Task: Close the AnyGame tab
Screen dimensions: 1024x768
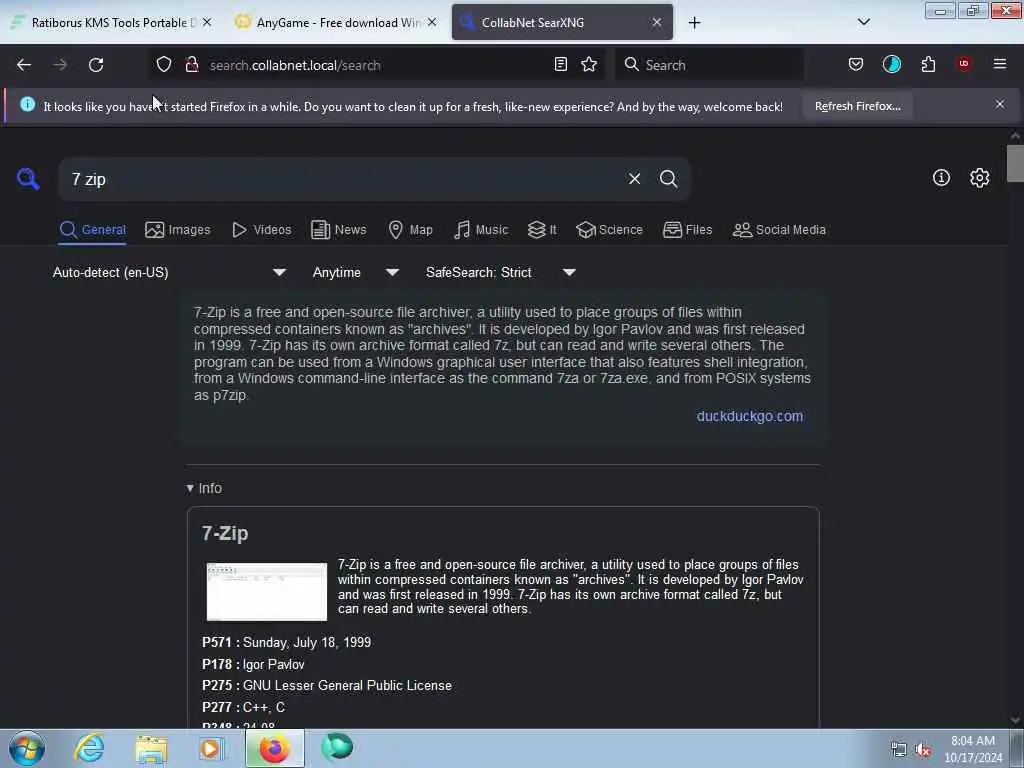Action: 432,22
